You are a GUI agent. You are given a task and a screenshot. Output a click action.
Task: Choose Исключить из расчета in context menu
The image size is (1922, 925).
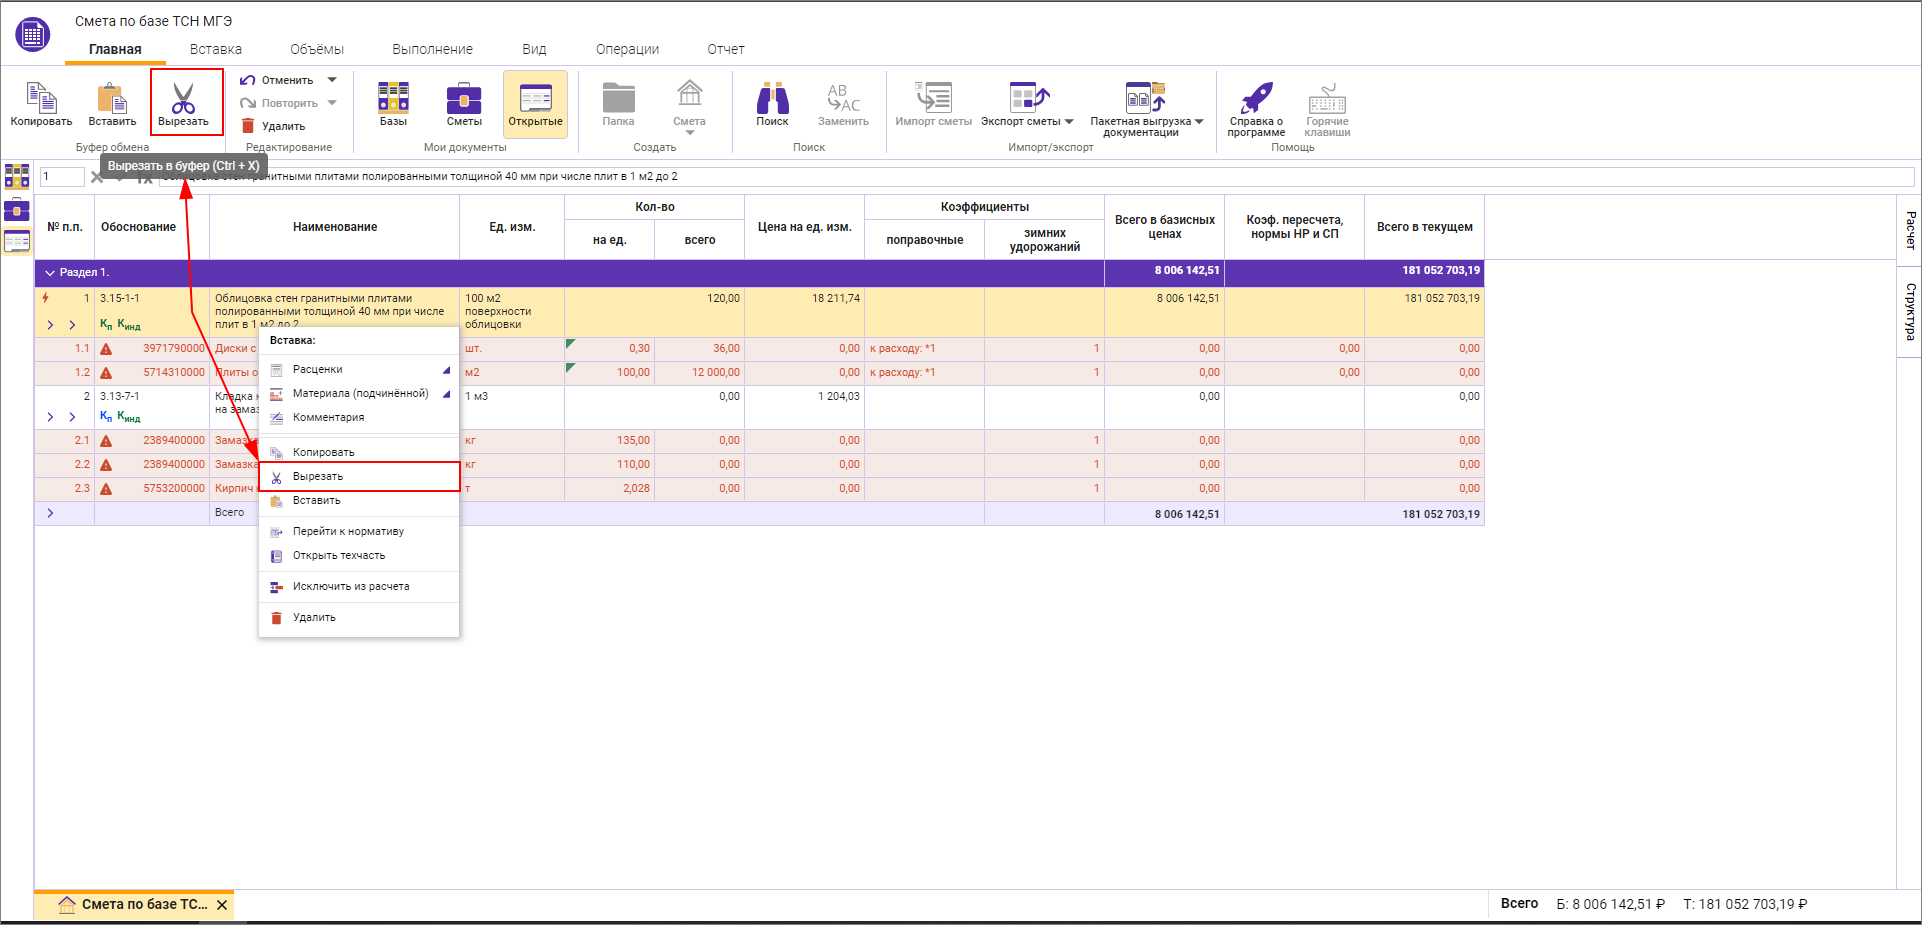point(359,587)
